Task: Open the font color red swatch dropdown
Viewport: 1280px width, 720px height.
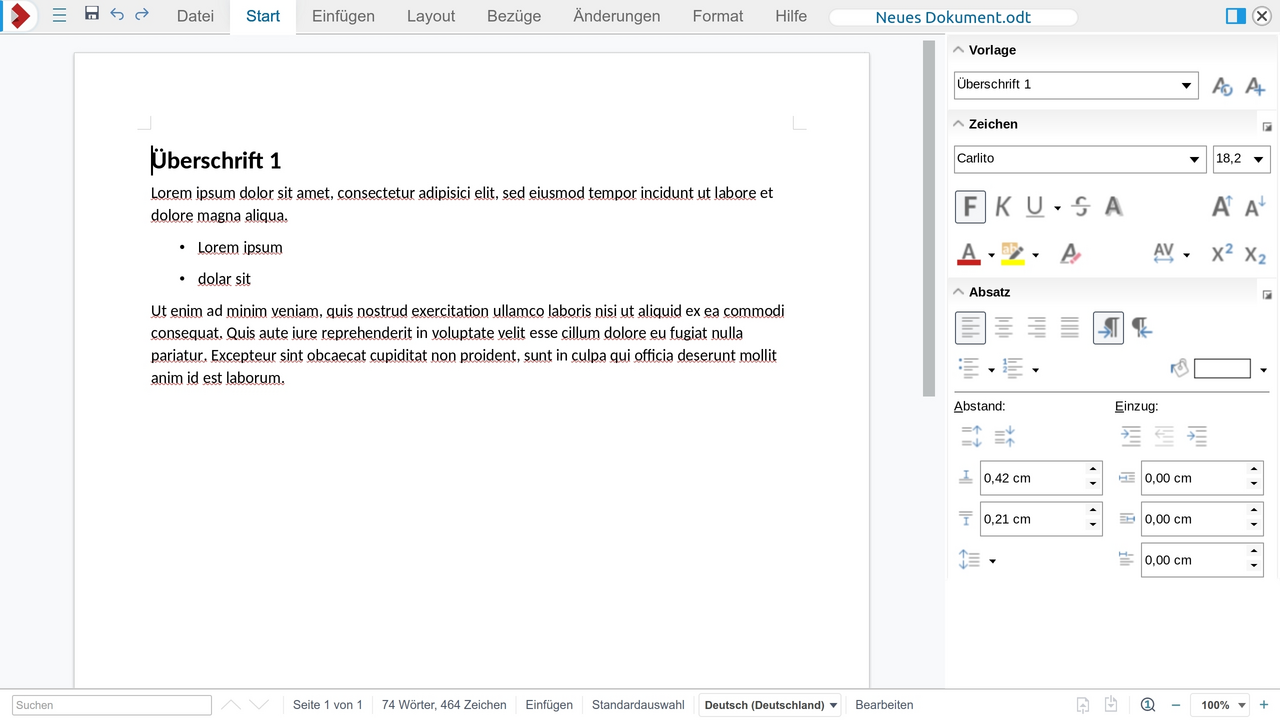Action: coord(991,253)
